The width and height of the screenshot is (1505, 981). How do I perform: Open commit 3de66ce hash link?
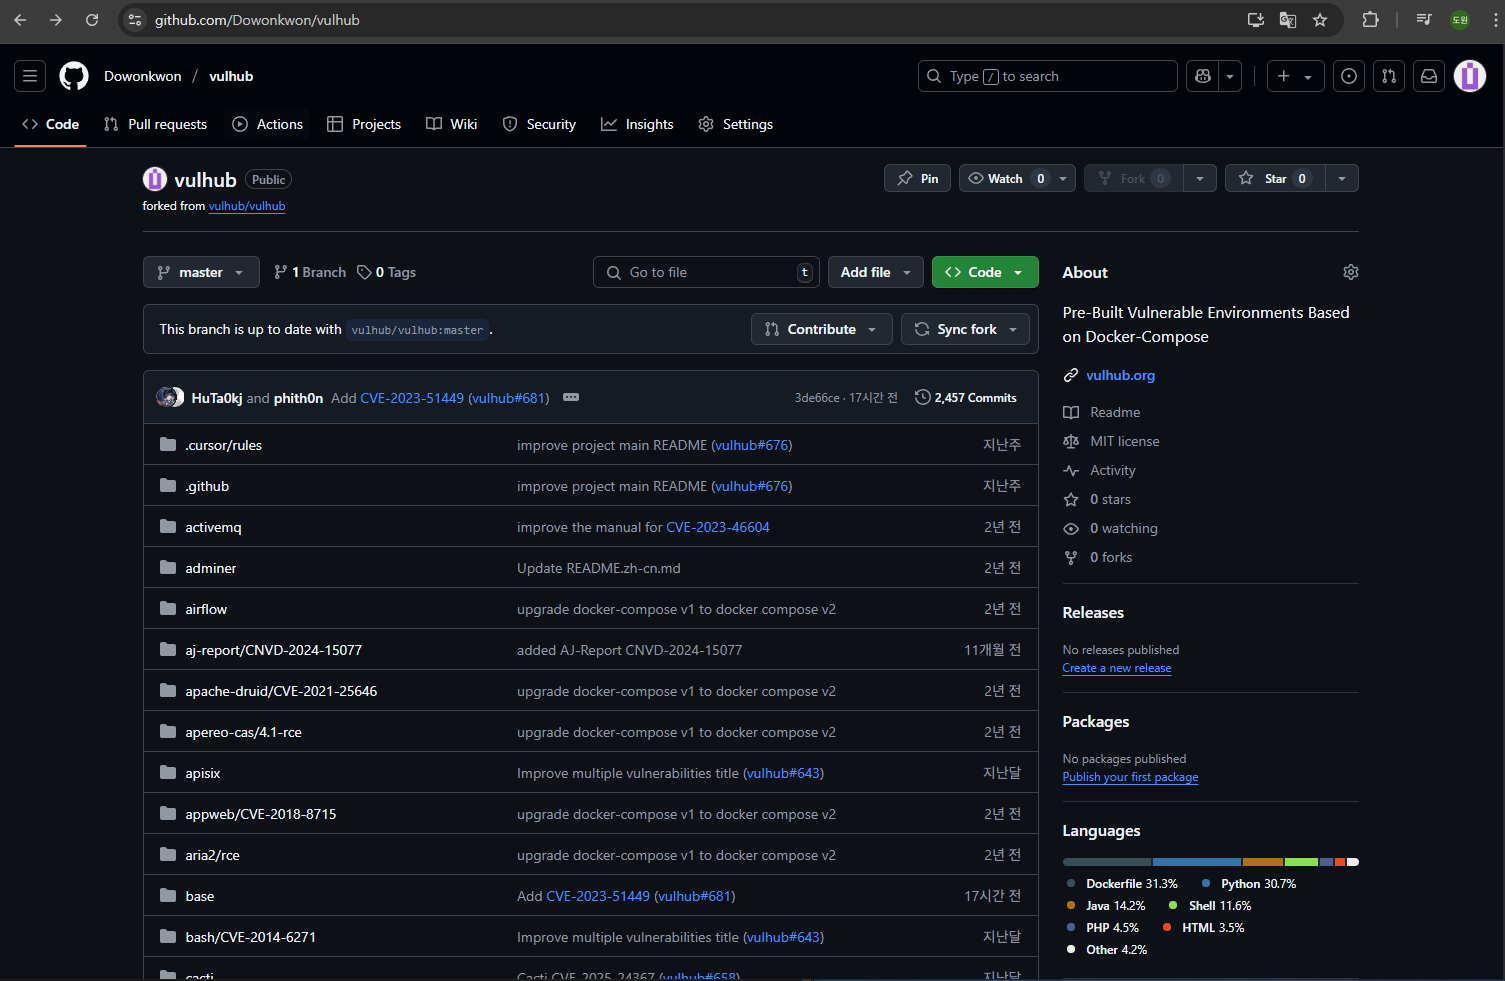pos(817,398)
